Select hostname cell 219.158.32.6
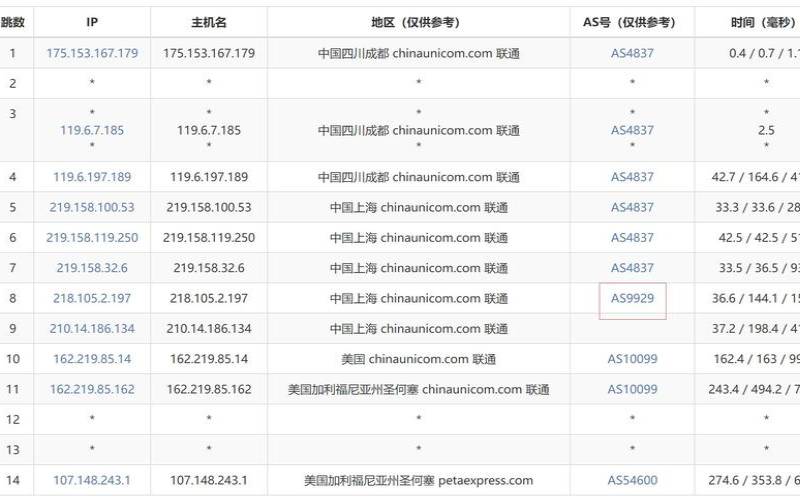800x500 pixels. [x=209, y=268]
